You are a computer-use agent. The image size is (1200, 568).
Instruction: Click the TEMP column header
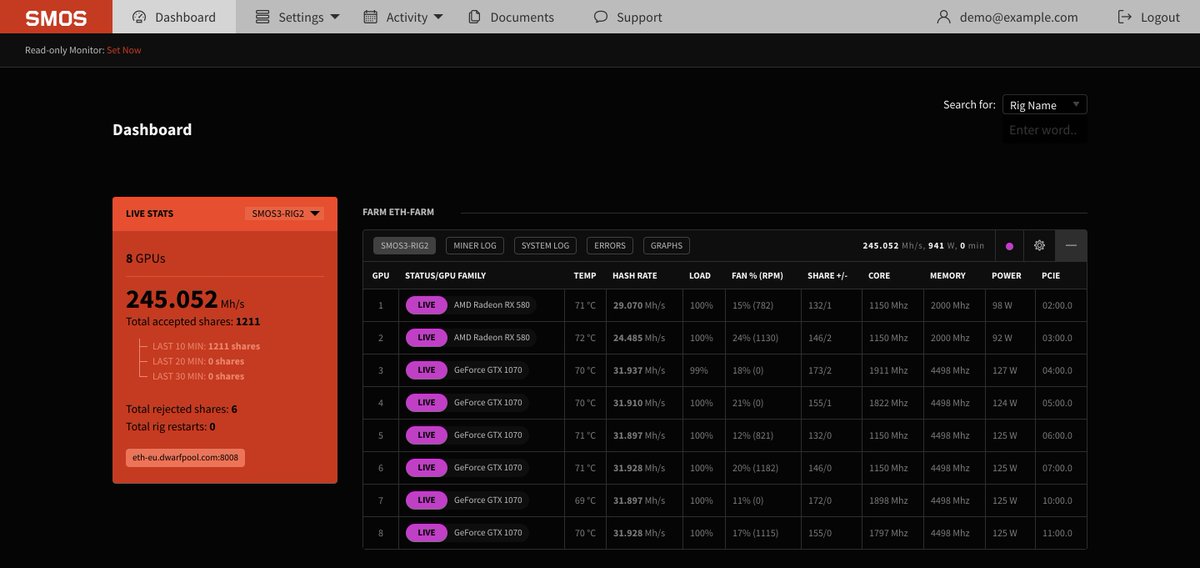(585, 275)
